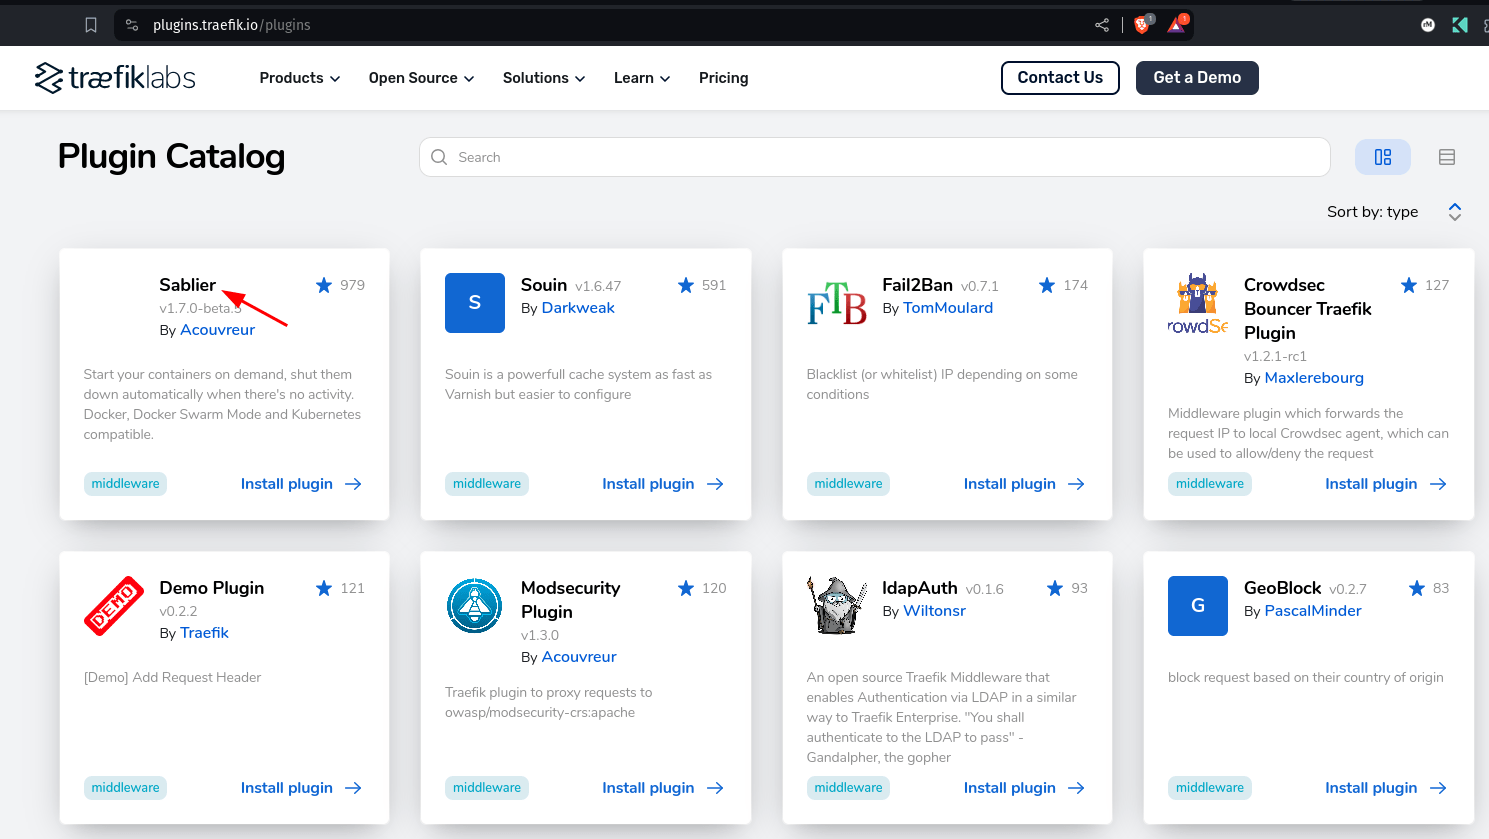Click the Traefik Labs logo
Viewport: 1489px width, 839px height.
click(115, 78)
